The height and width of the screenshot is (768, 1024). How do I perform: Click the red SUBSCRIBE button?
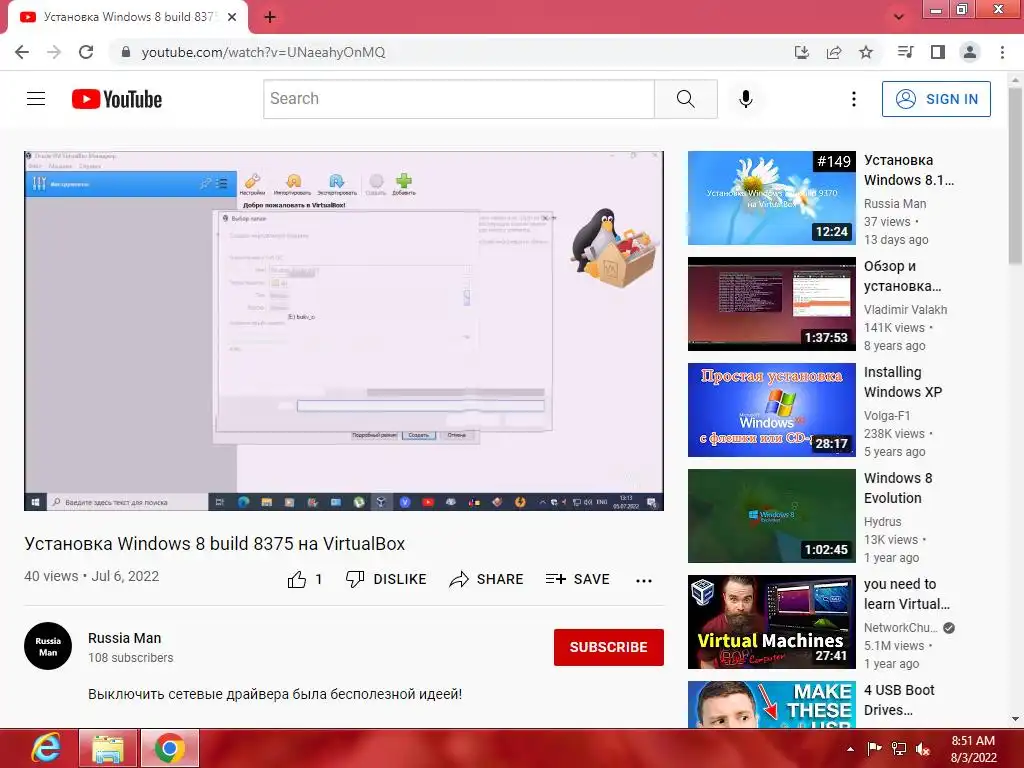point(609,647)
